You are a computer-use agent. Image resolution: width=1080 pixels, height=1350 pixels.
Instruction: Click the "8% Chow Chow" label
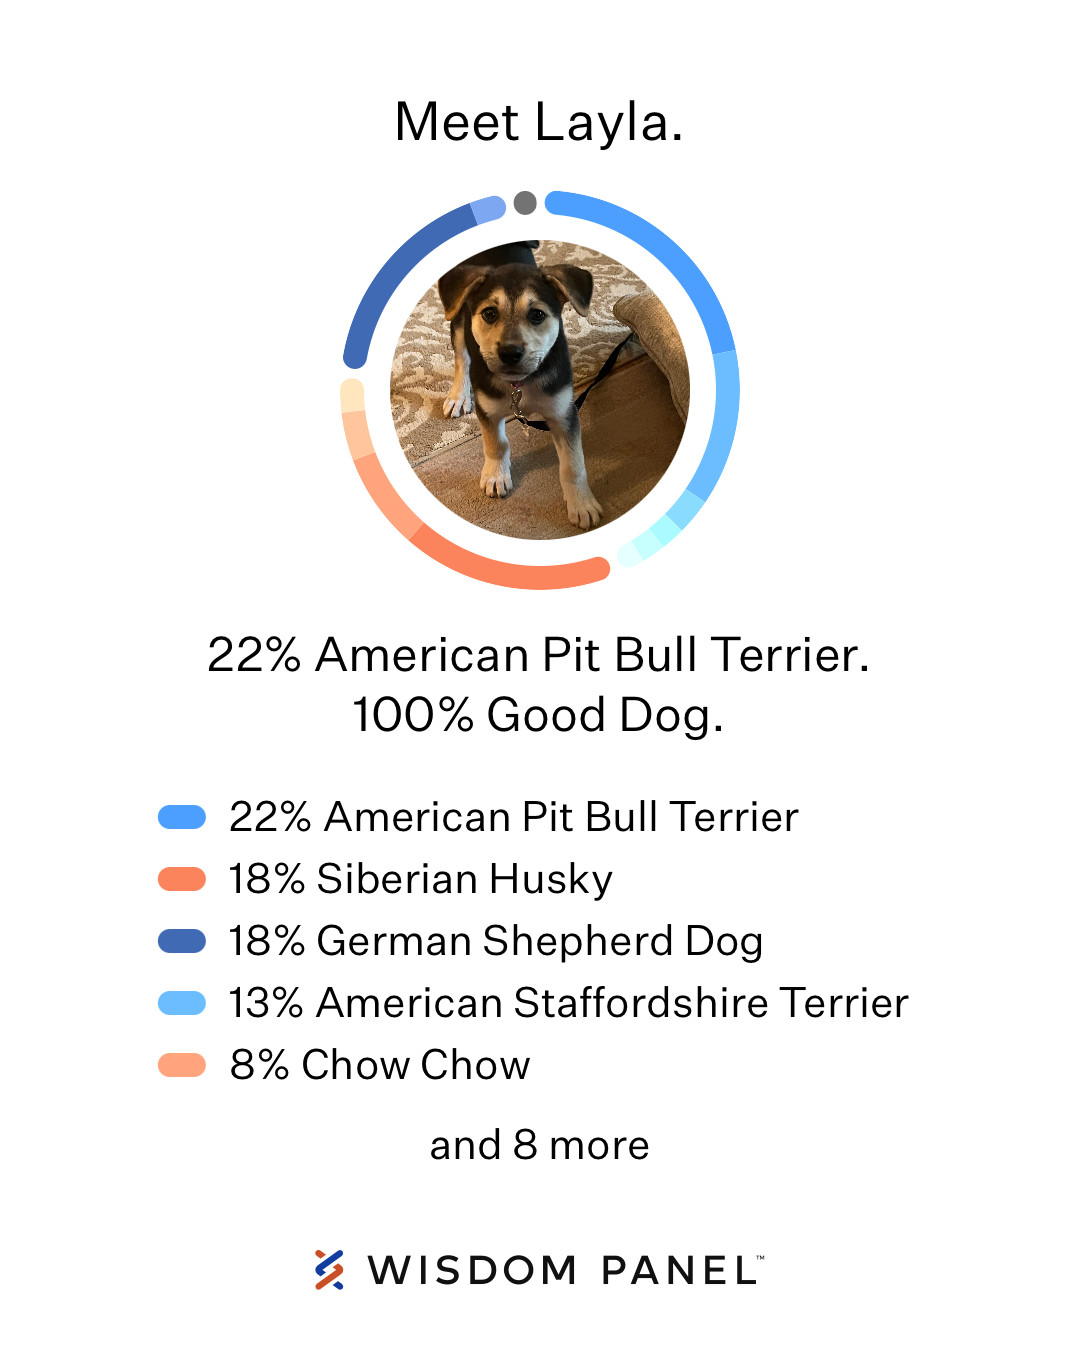click(379, 1065)
